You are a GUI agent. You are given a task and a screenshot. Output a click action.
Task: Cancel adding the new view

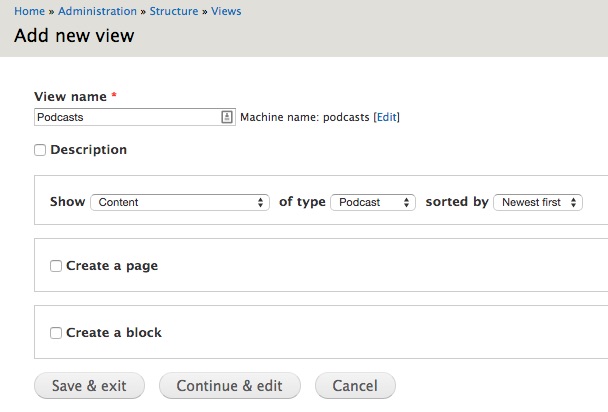point(354,386)
